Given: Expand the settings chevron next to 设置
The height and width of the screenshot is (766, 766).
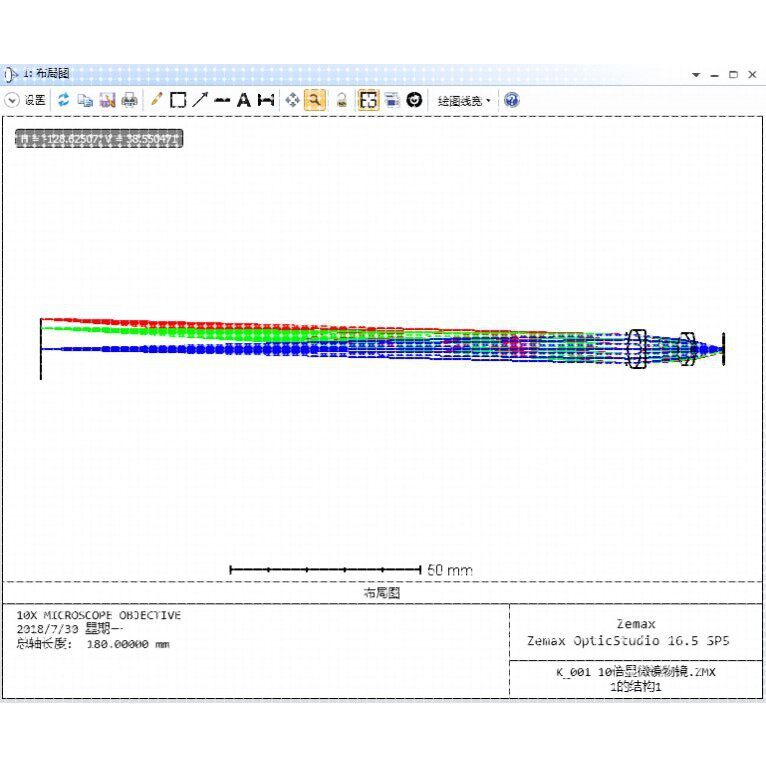Looking at the screenshot, I should coord(12,101).
